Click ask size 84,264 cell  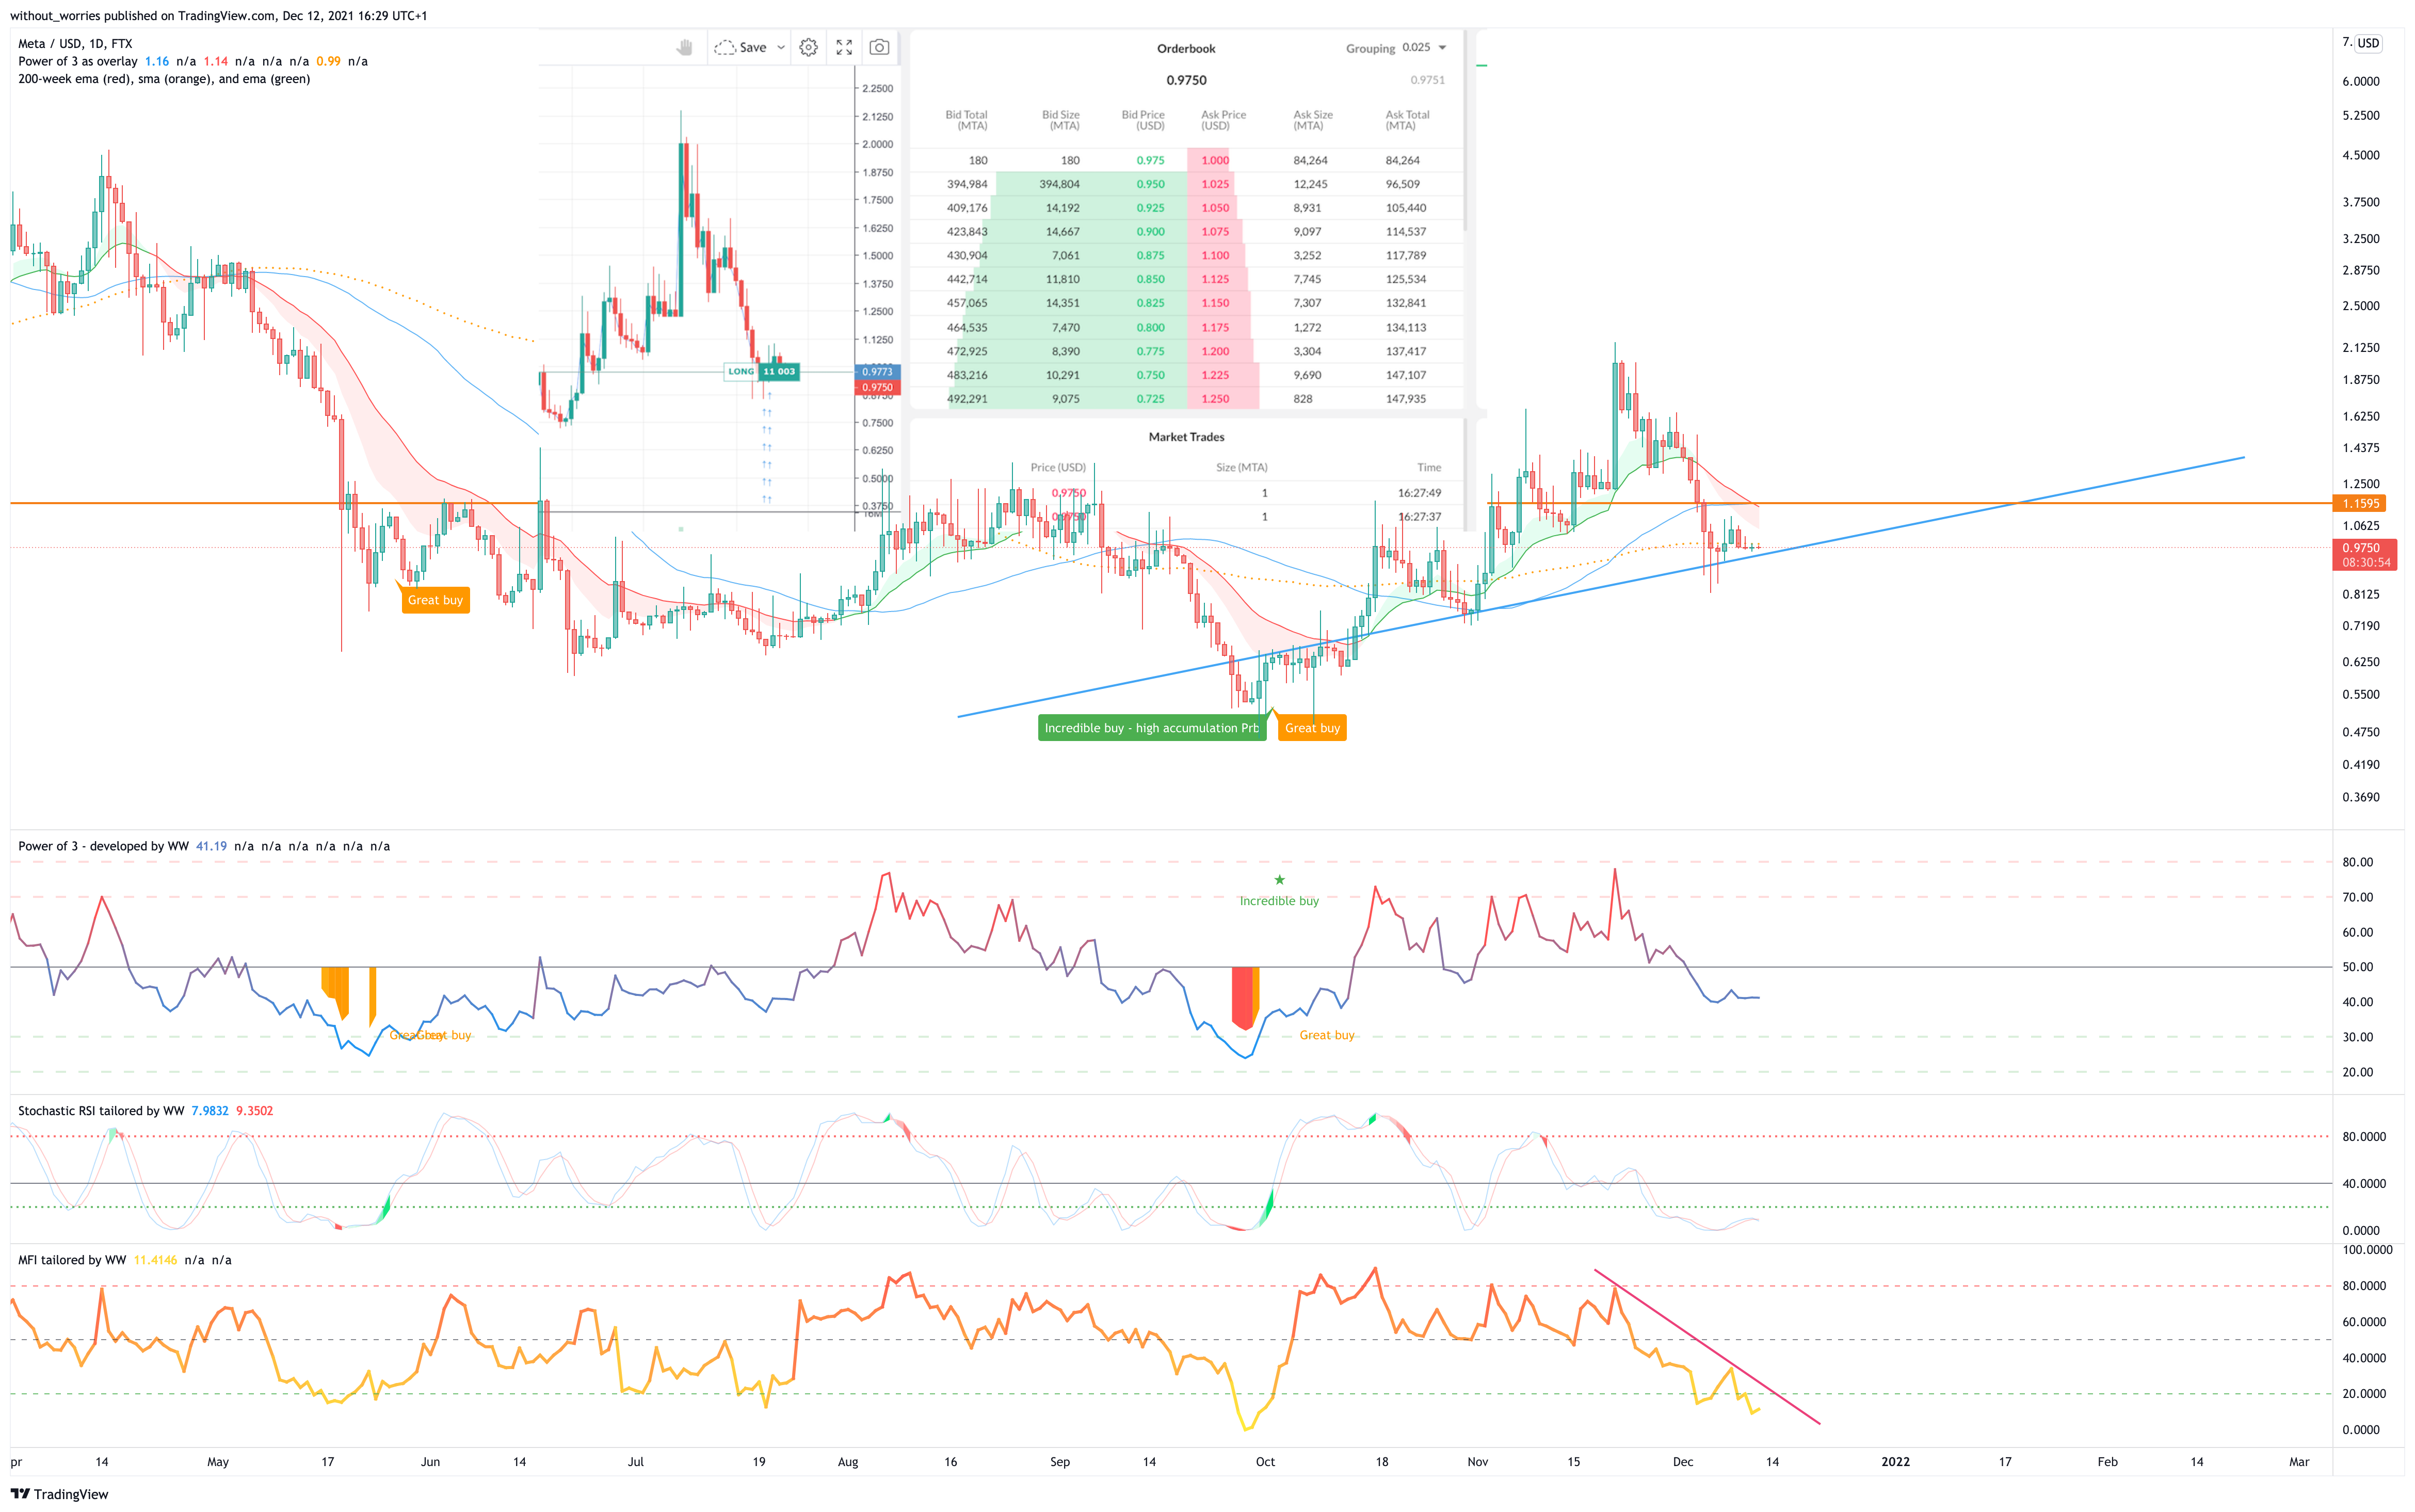coord(1310,160)
